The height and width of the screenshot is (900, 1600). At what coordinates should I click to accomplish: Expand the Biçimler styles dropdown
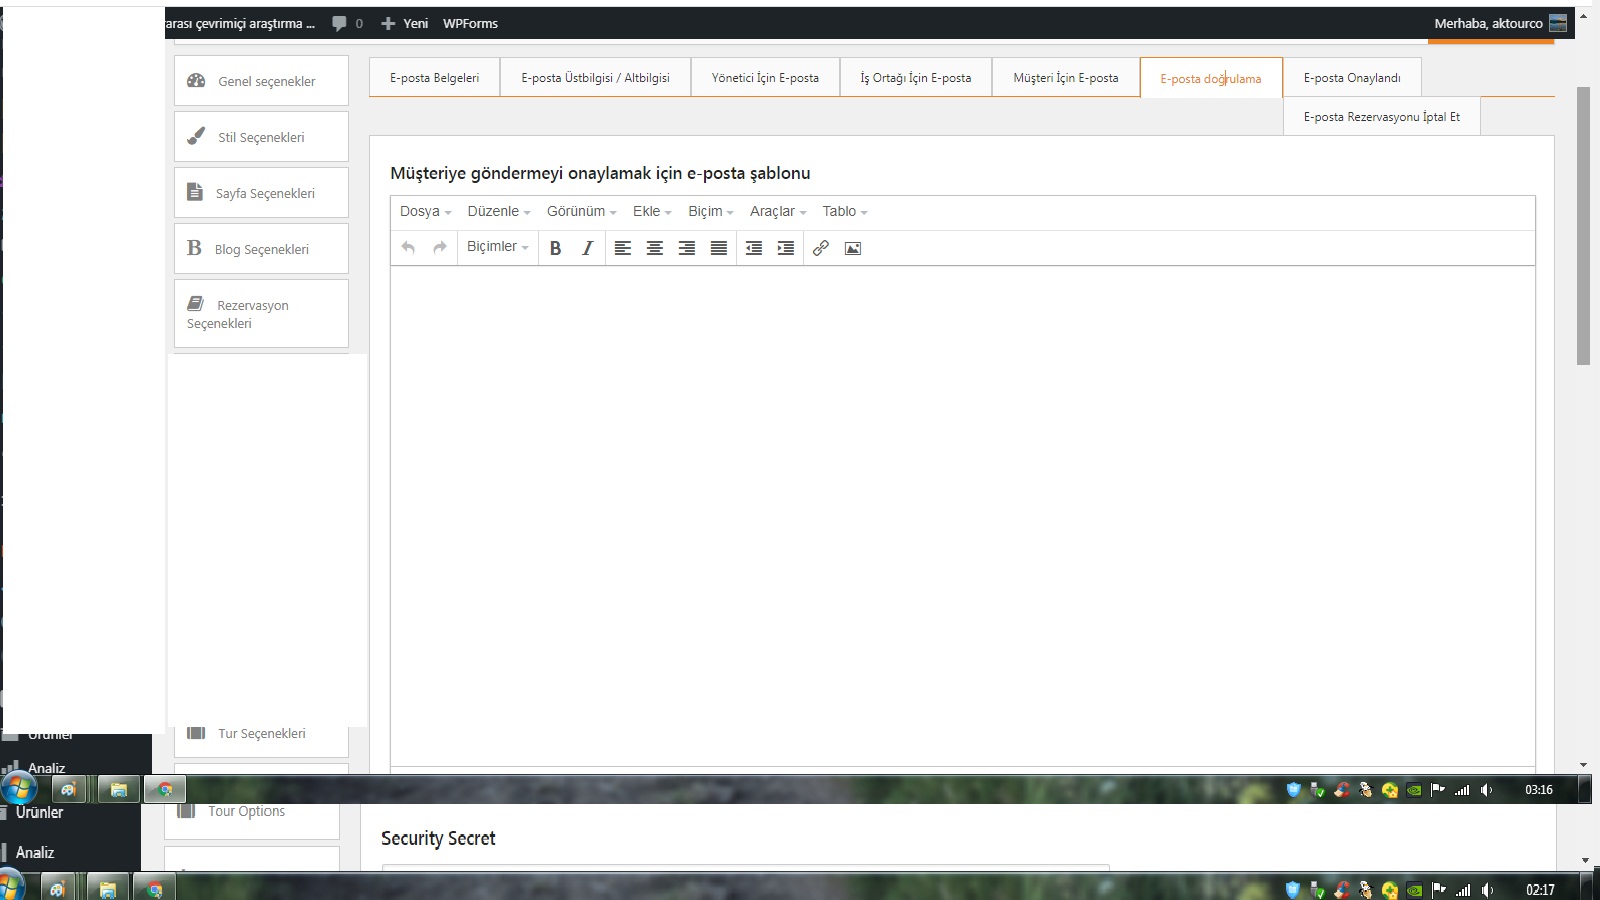tap(497, 247)
